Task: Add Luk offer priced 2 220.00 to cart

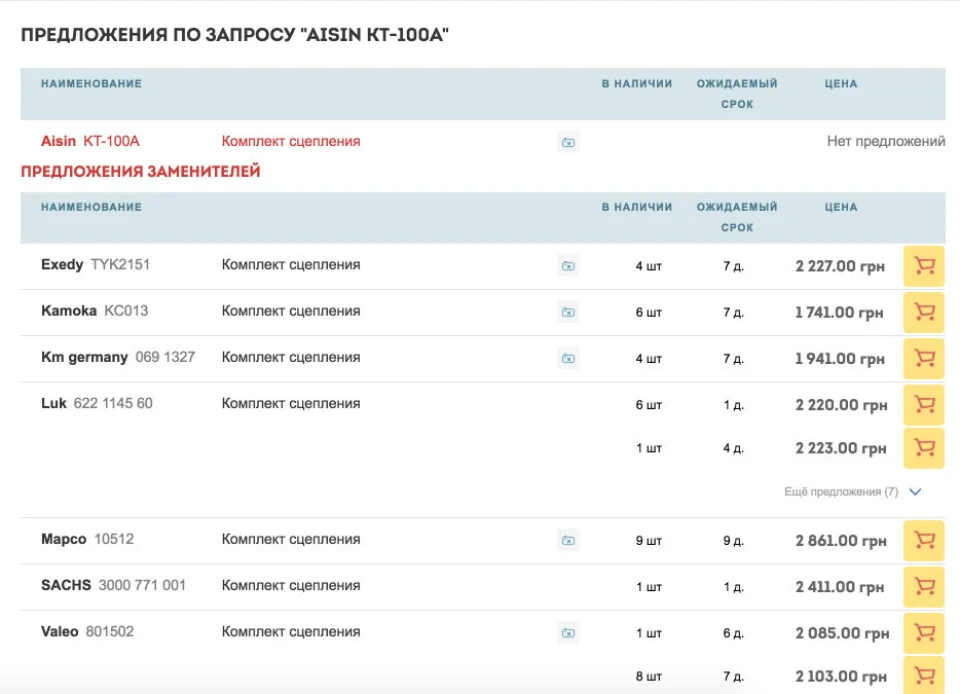Action: (924, 405)
